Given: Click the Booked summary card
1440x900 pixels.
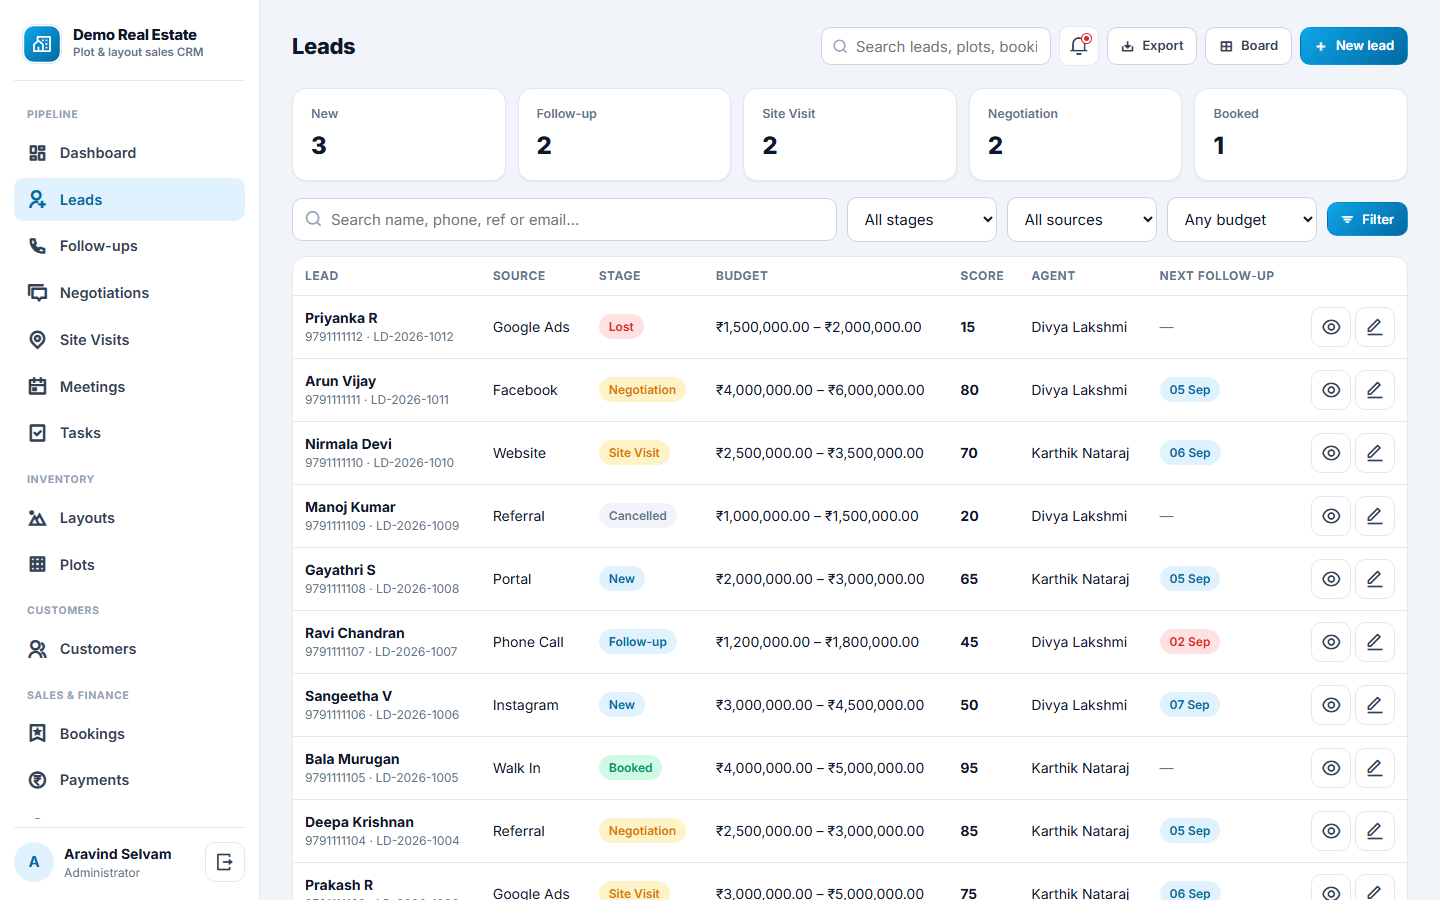Looking at the screenshot, I should point(1301,135).
